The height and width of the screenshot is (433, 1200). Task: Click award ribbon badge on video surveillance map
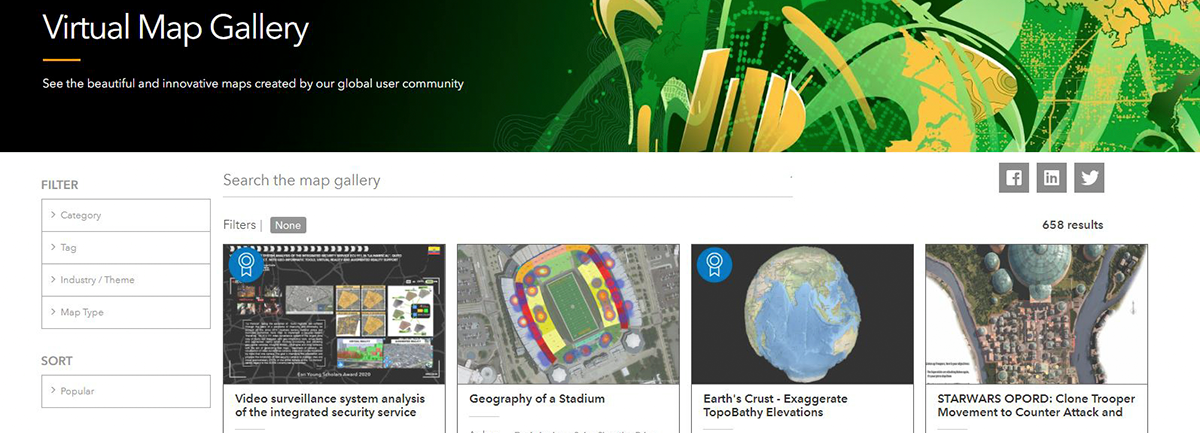point(244,265)
